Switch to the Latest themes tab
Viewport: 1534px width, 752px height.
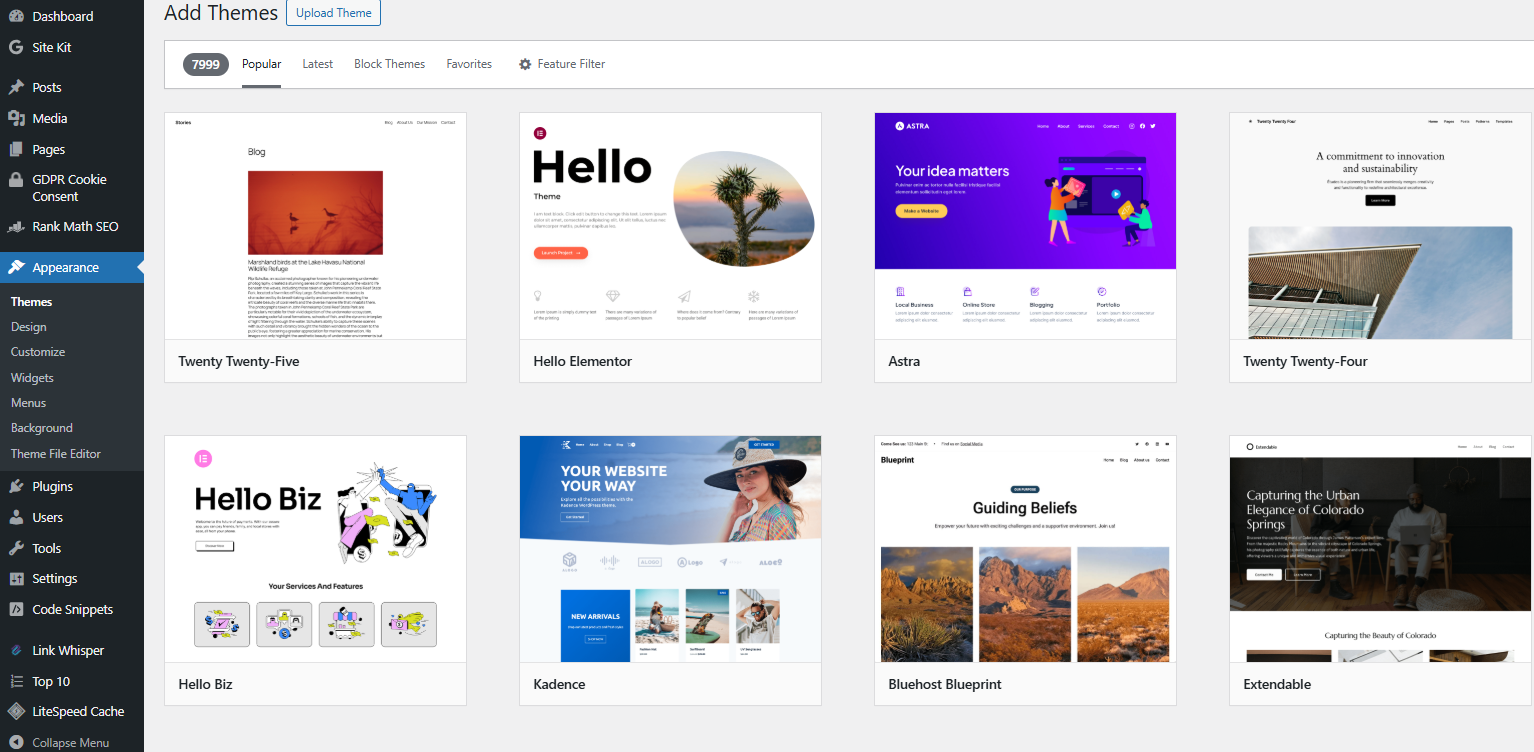pos(317,64)
